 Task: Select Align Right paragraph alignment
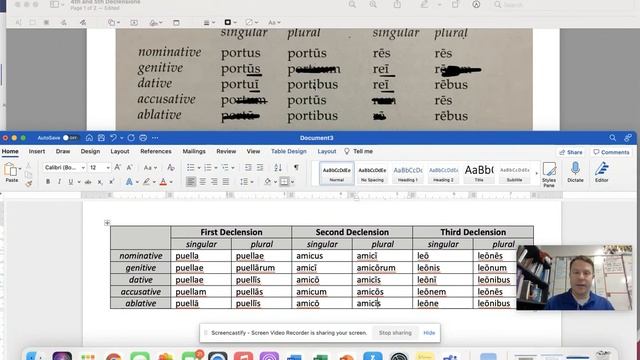click(214, 182)
